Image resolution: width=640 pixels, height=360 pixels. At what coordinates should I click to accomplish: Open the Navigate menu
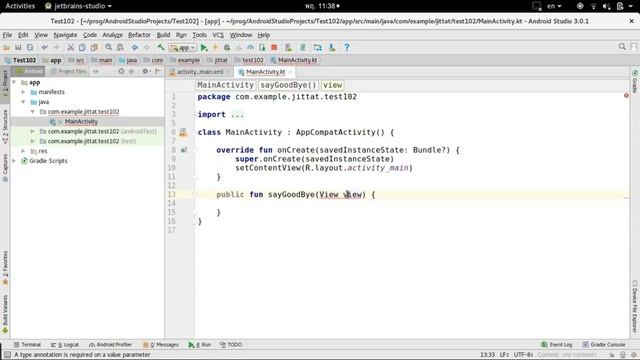tap(65, 35)
